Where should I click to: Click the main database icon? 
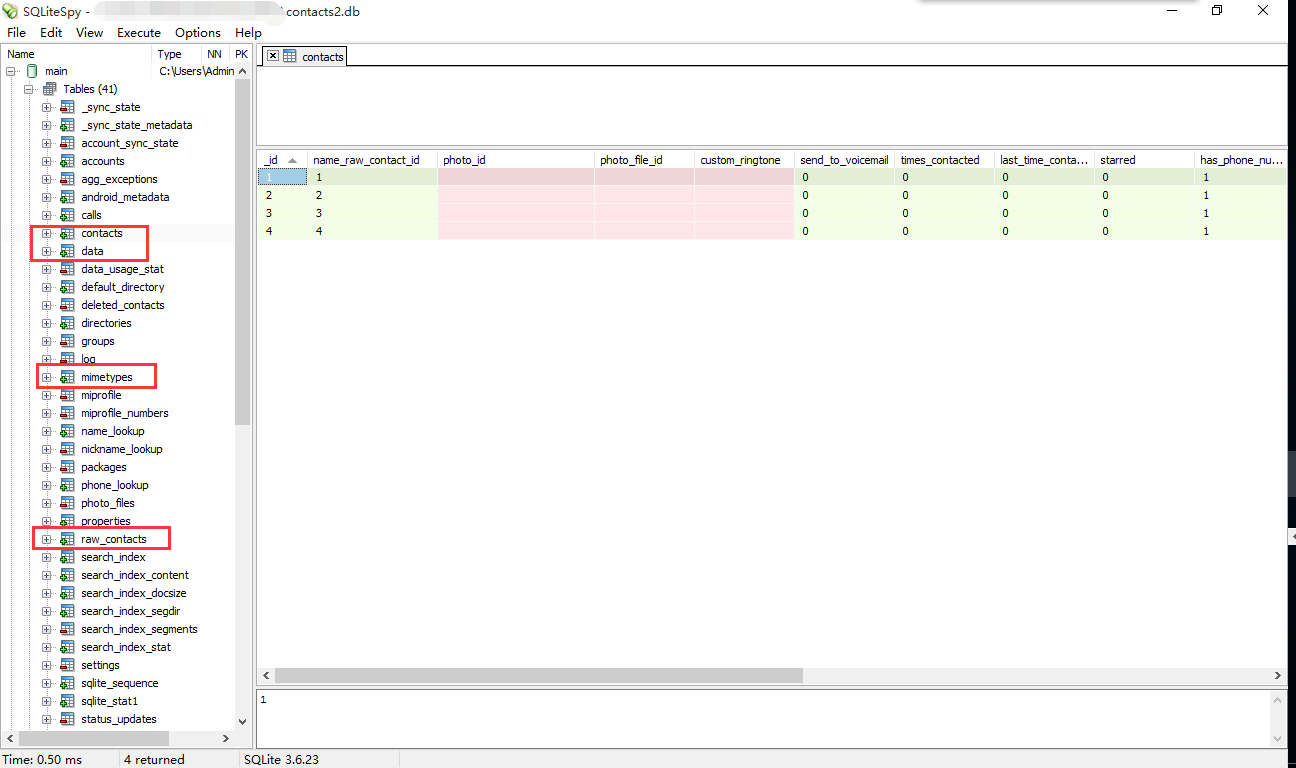[31, 71]
